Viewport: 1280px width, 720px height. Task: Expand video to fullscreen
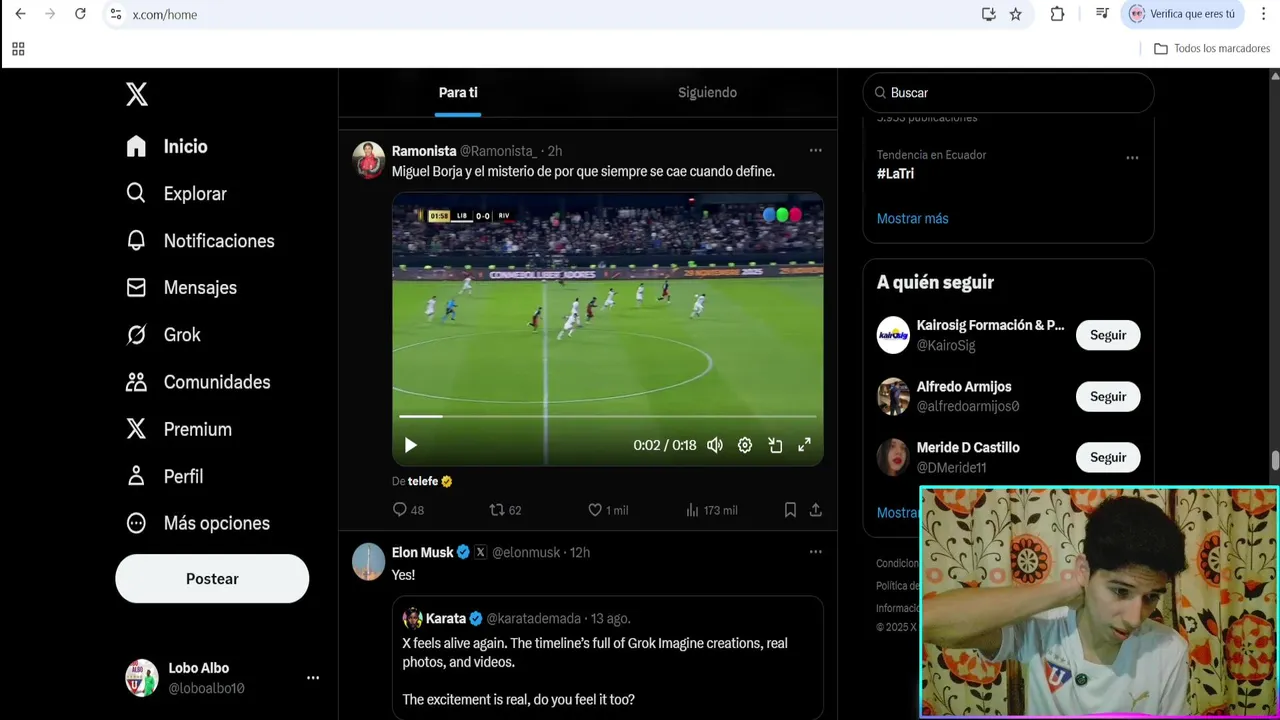(804, 445)
